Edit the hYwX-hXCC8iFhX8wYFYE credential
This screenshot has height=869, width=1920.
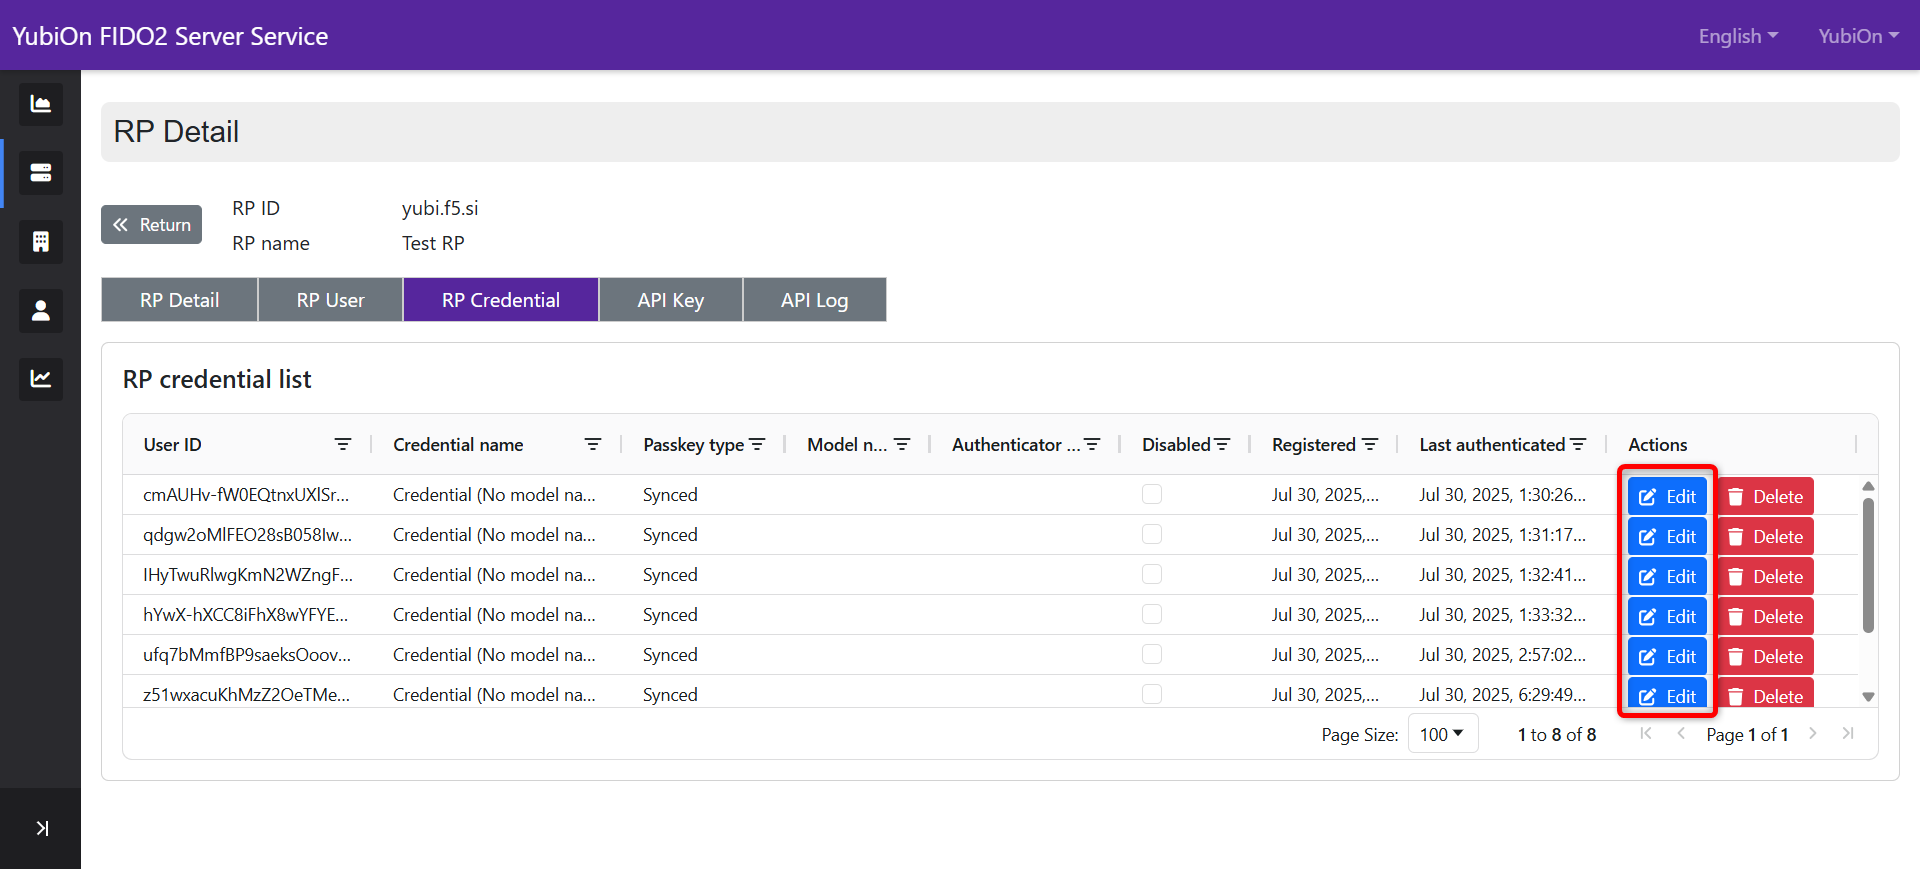pyautogui.click(x=1667, y=617)
